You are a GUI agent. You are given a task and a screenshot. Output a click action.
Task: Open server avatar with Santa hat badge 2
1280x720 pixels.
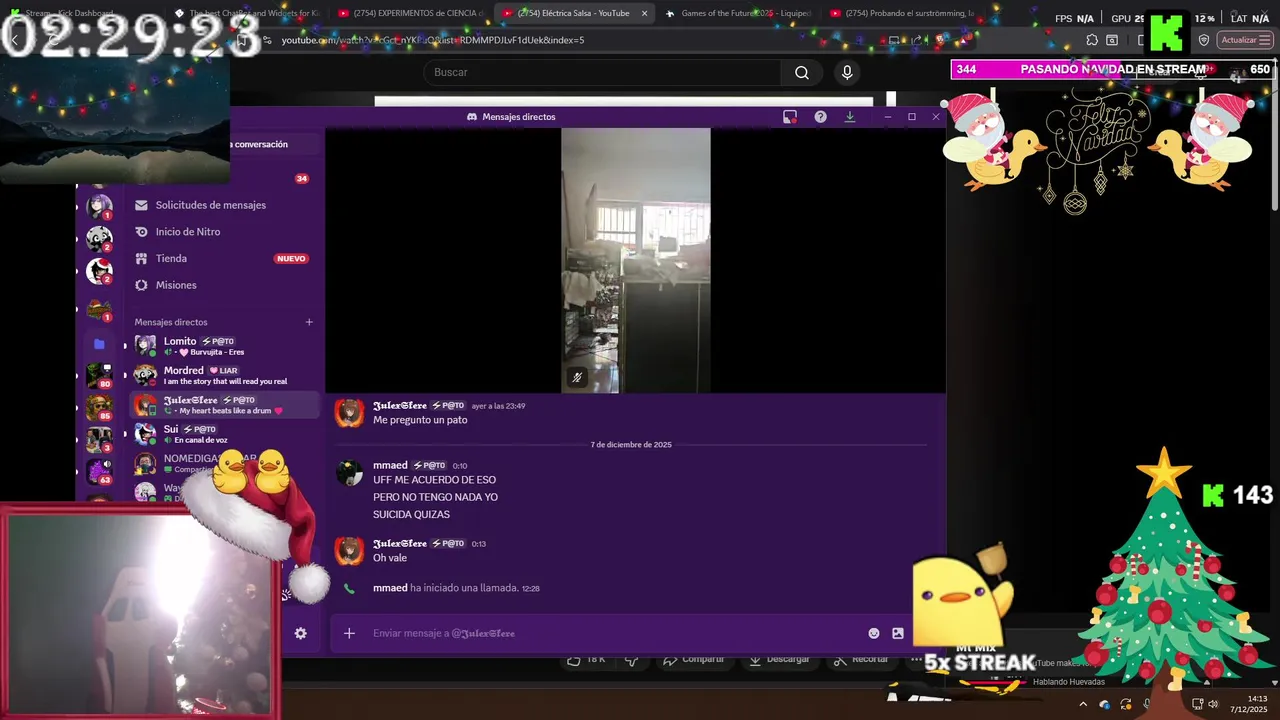(99, 270)
